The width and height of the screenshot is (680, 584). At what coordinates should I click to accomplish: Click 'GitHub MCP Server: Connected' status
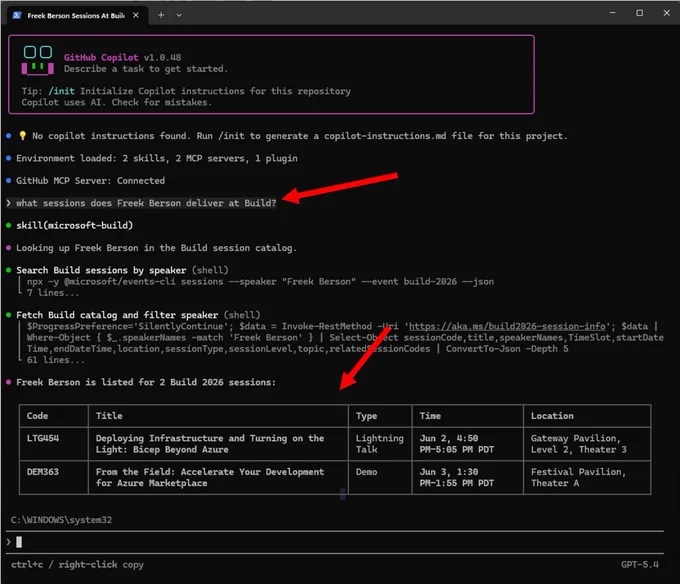point(90,180)
